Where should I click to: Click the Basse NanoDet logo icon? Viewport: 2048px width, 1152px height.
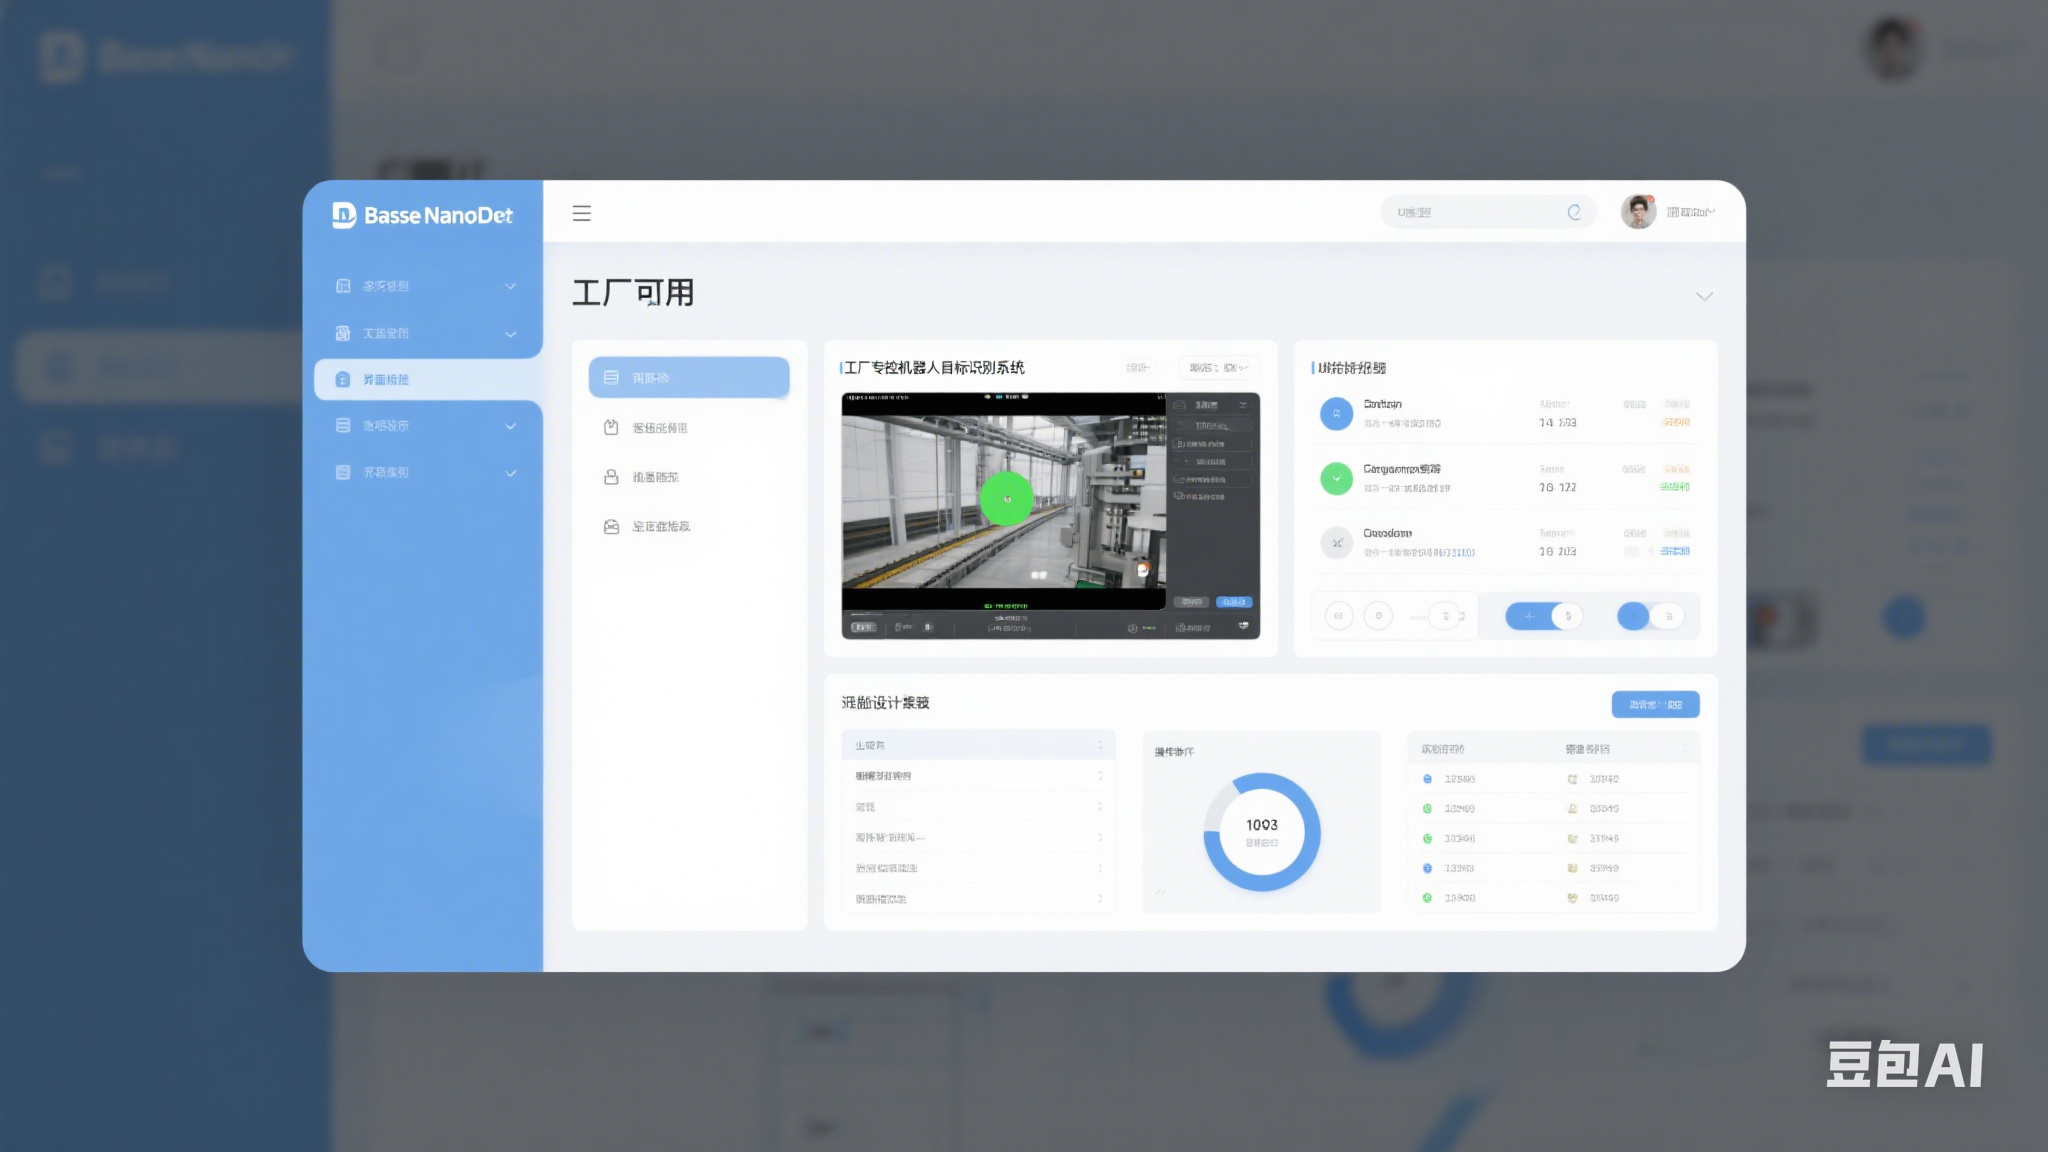tap(344, 215)
